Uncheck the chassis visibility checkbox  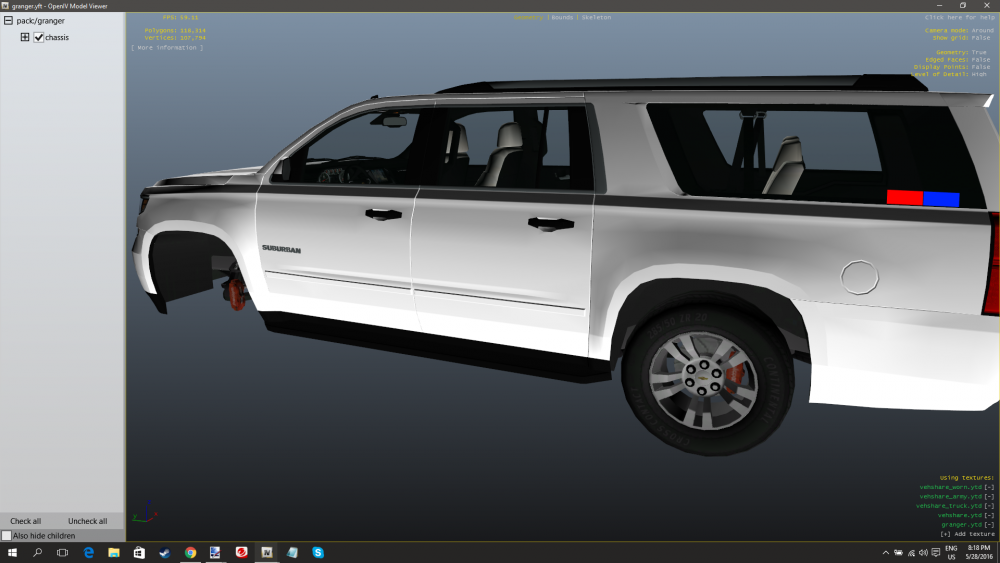[38, 38]
